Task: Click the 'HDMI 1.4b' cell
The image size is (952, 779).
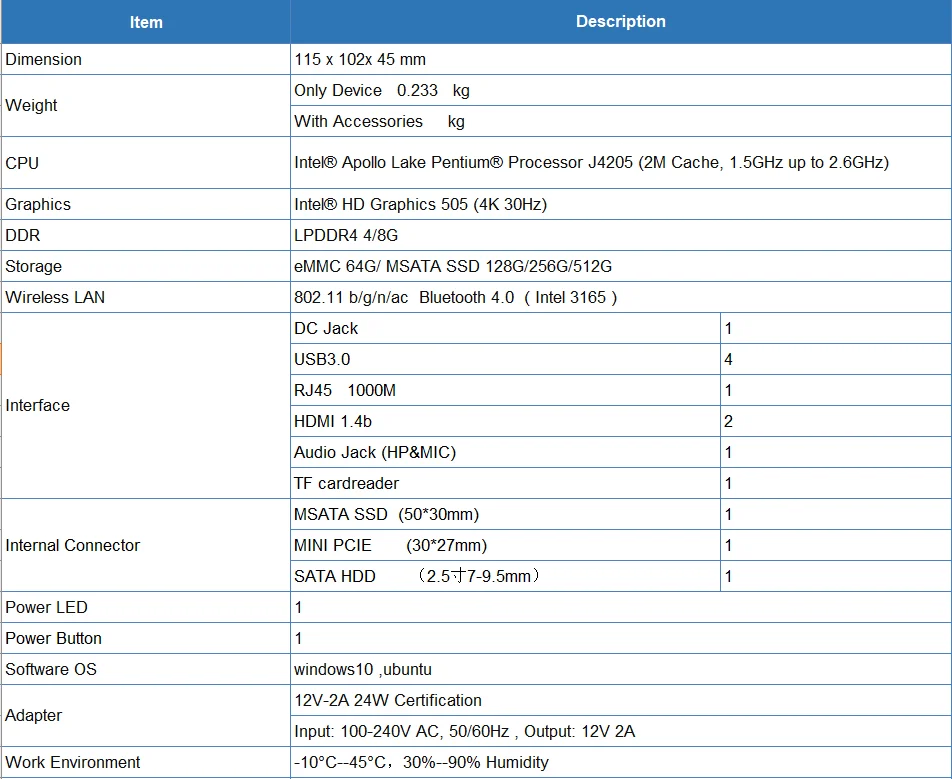Action: (505, 421)
